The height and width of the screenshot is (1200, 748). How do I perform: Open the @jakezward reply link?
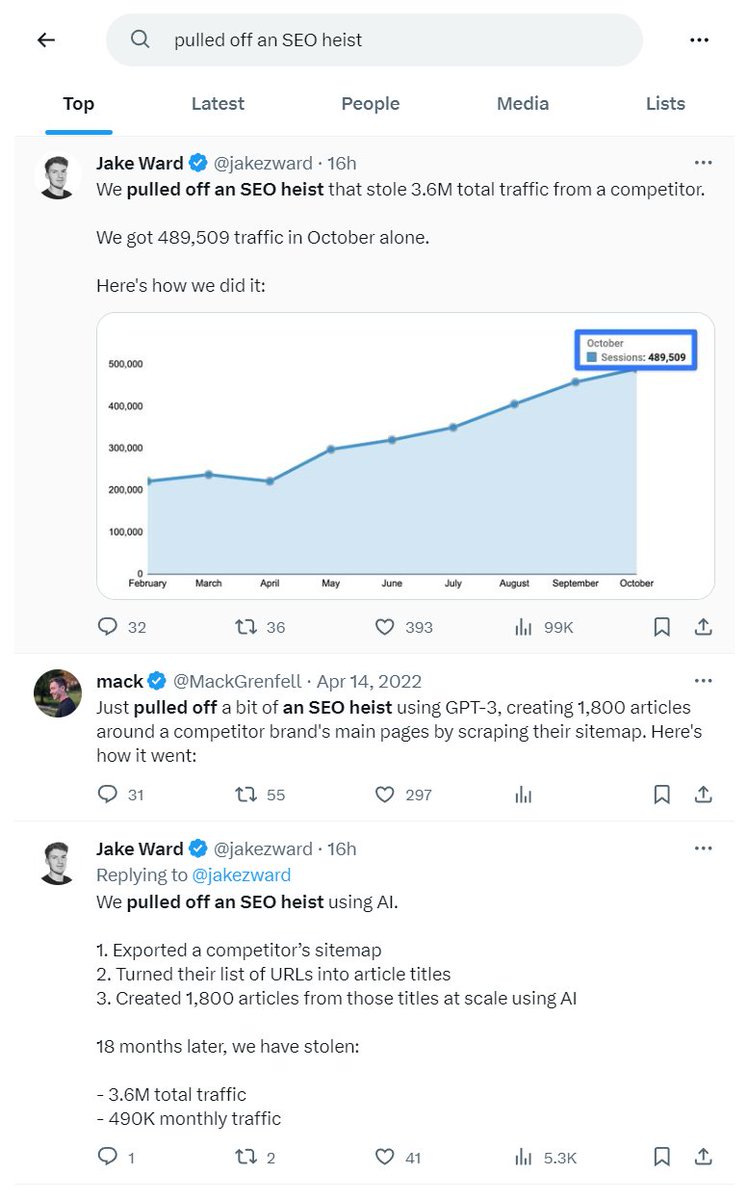(x=241, y=875)
